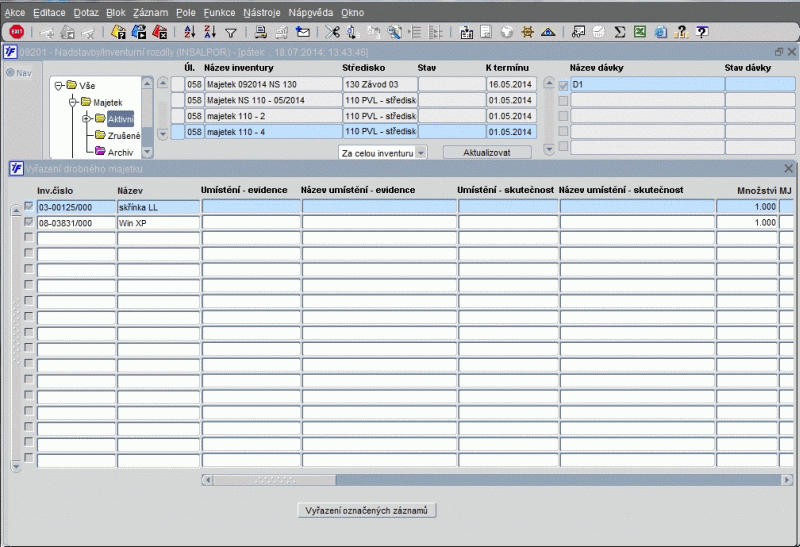
Task: Click horizontal scrollbar thumb under table
Action: pos(274,480)
